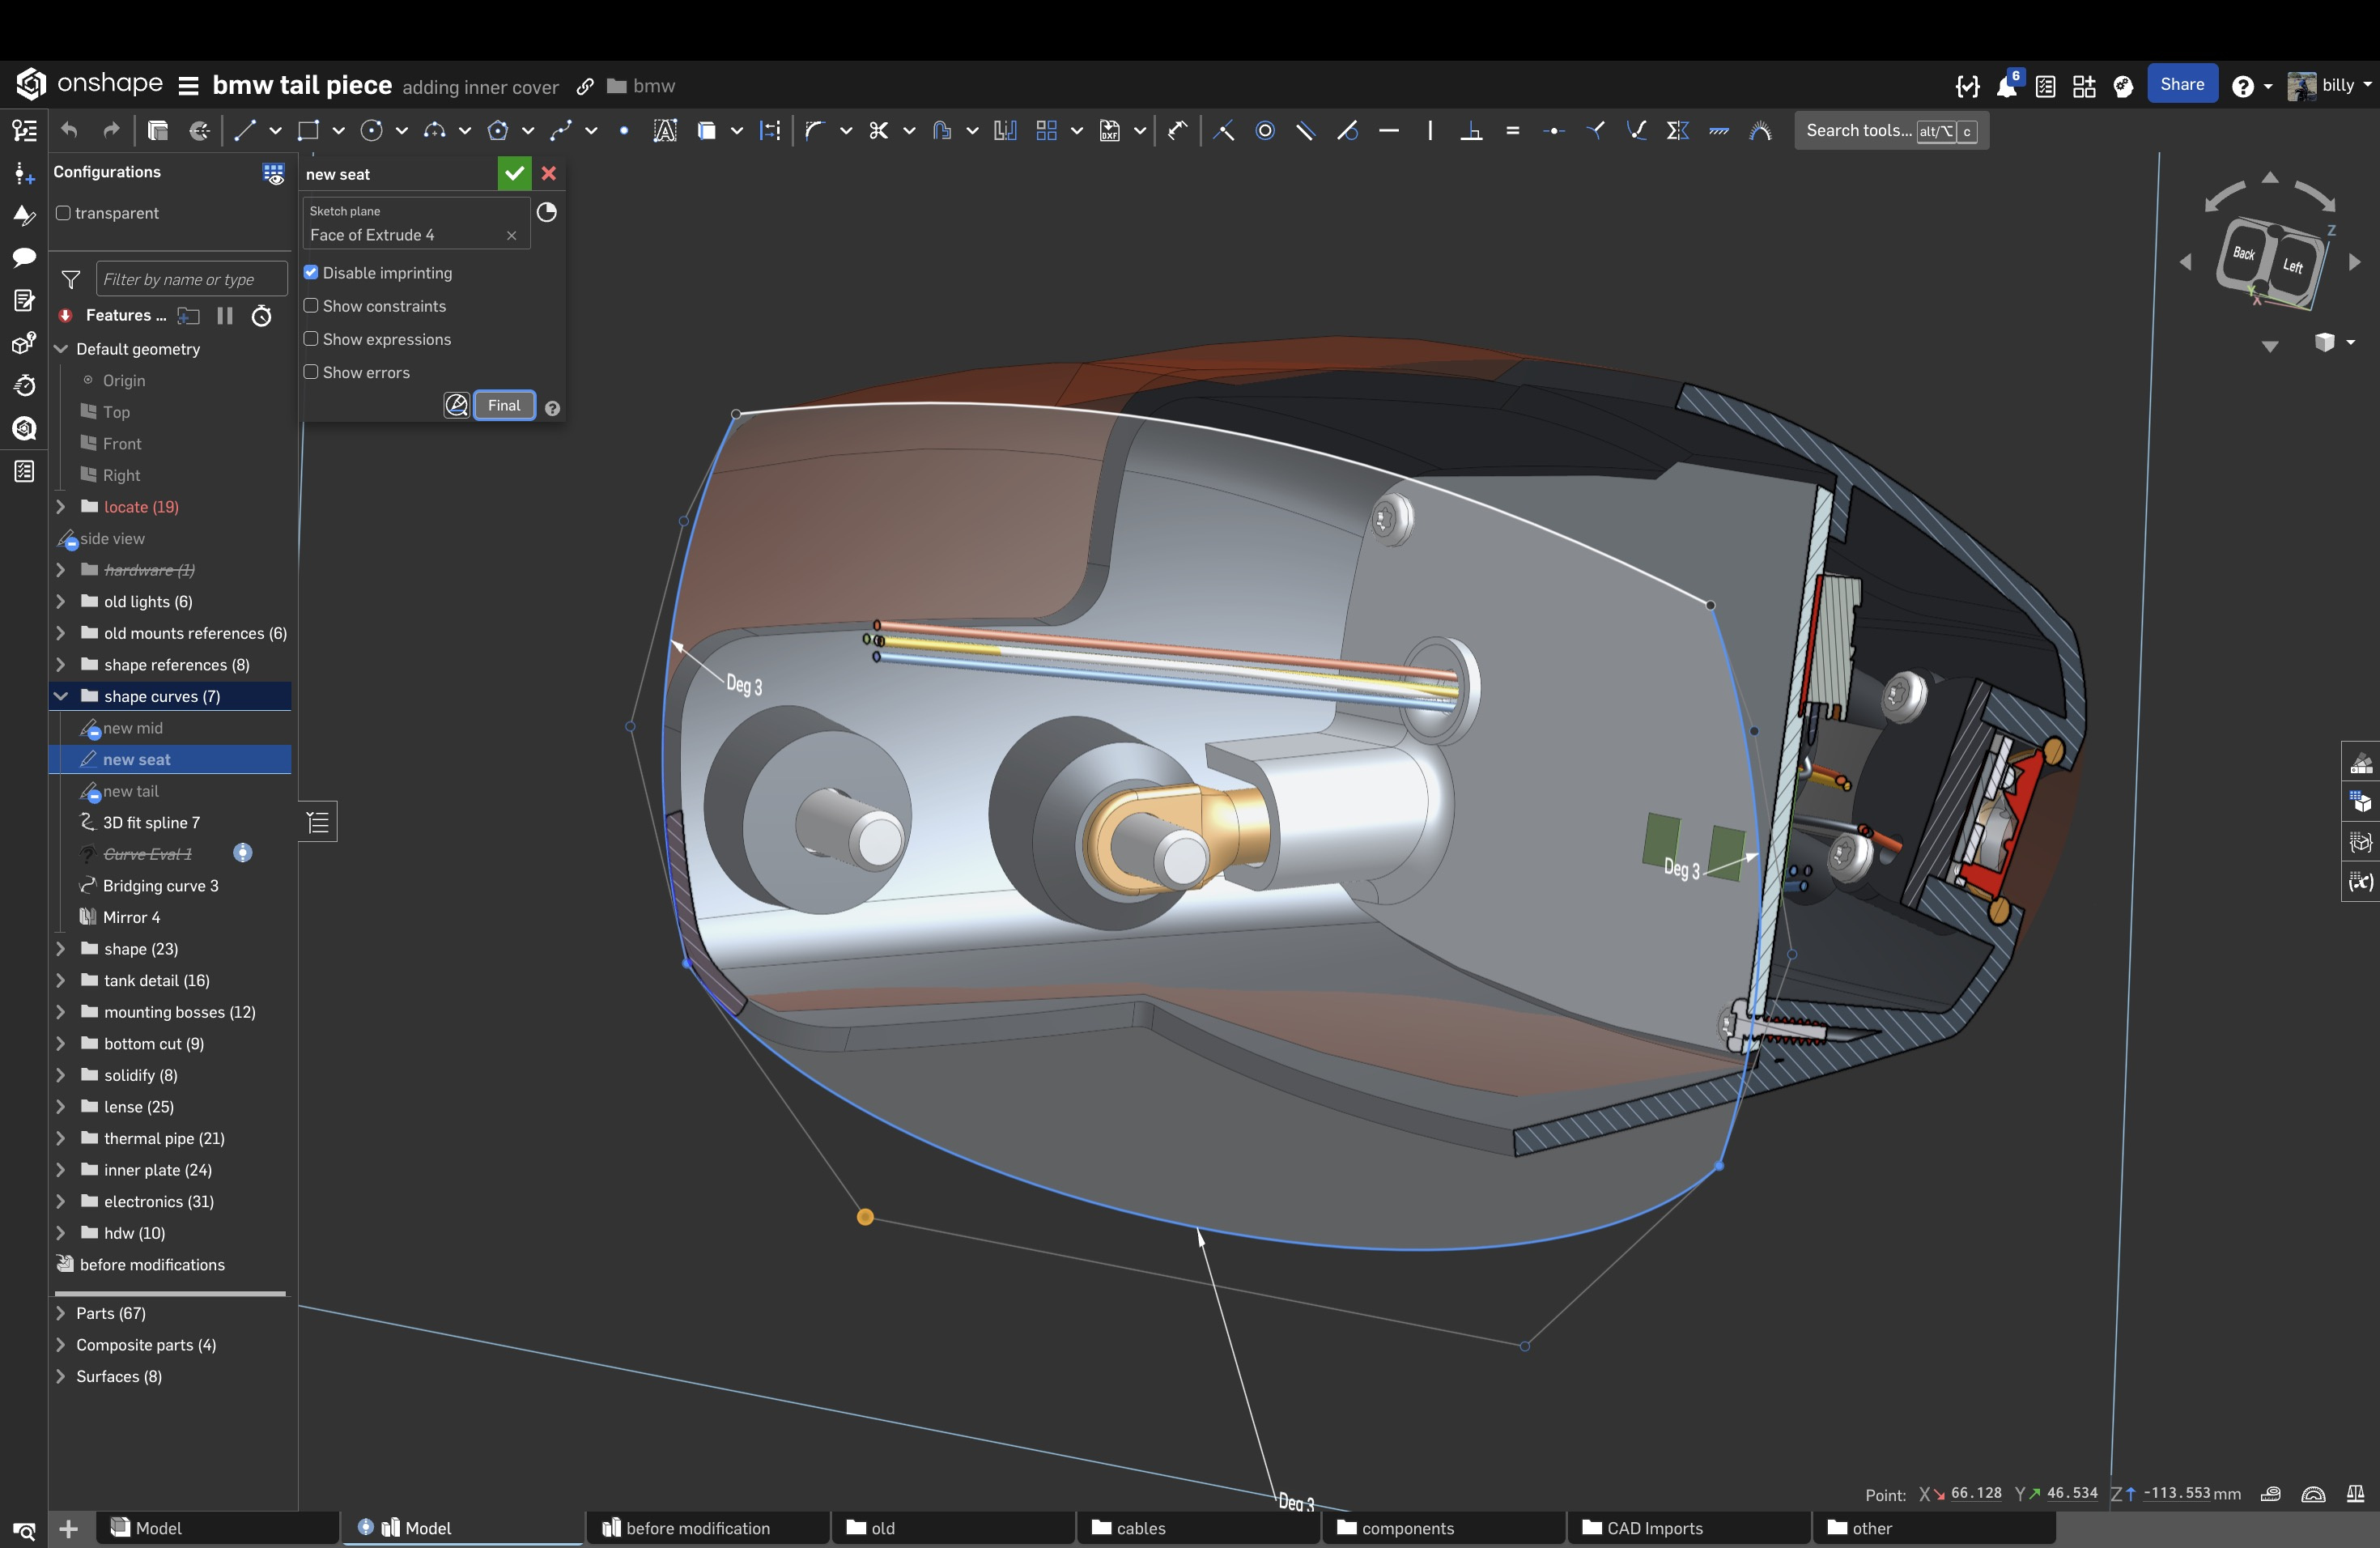Uncheck Disable imprinting
This screenshot has height=1548, width=2380.
(x=311, y=273)
